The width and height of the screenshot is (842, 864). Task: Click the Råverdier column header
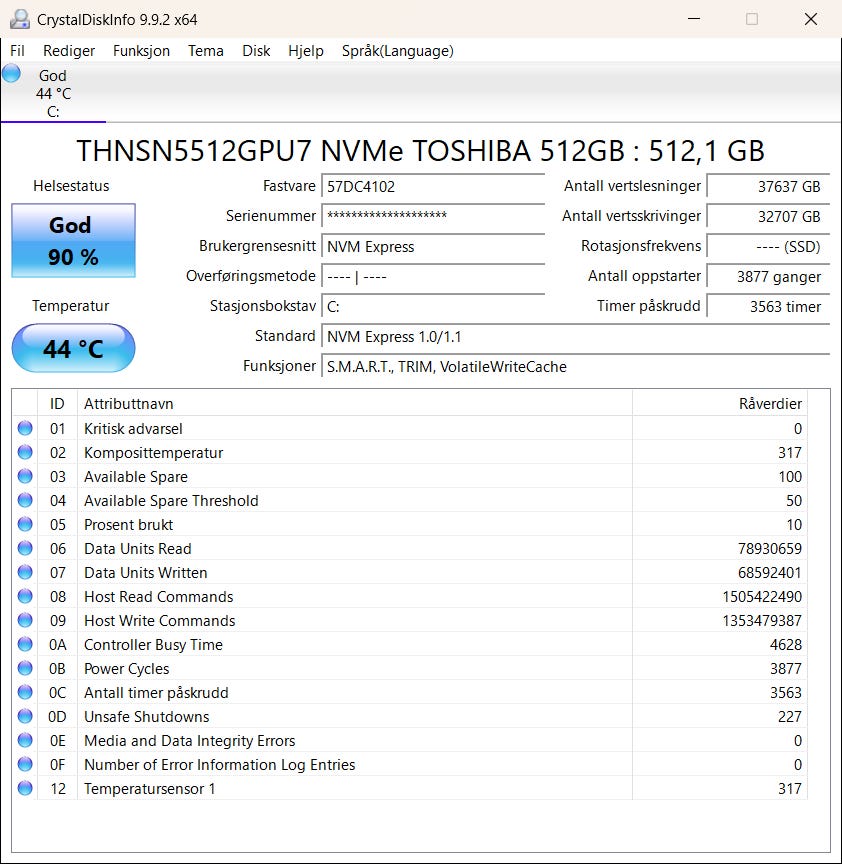720,403
